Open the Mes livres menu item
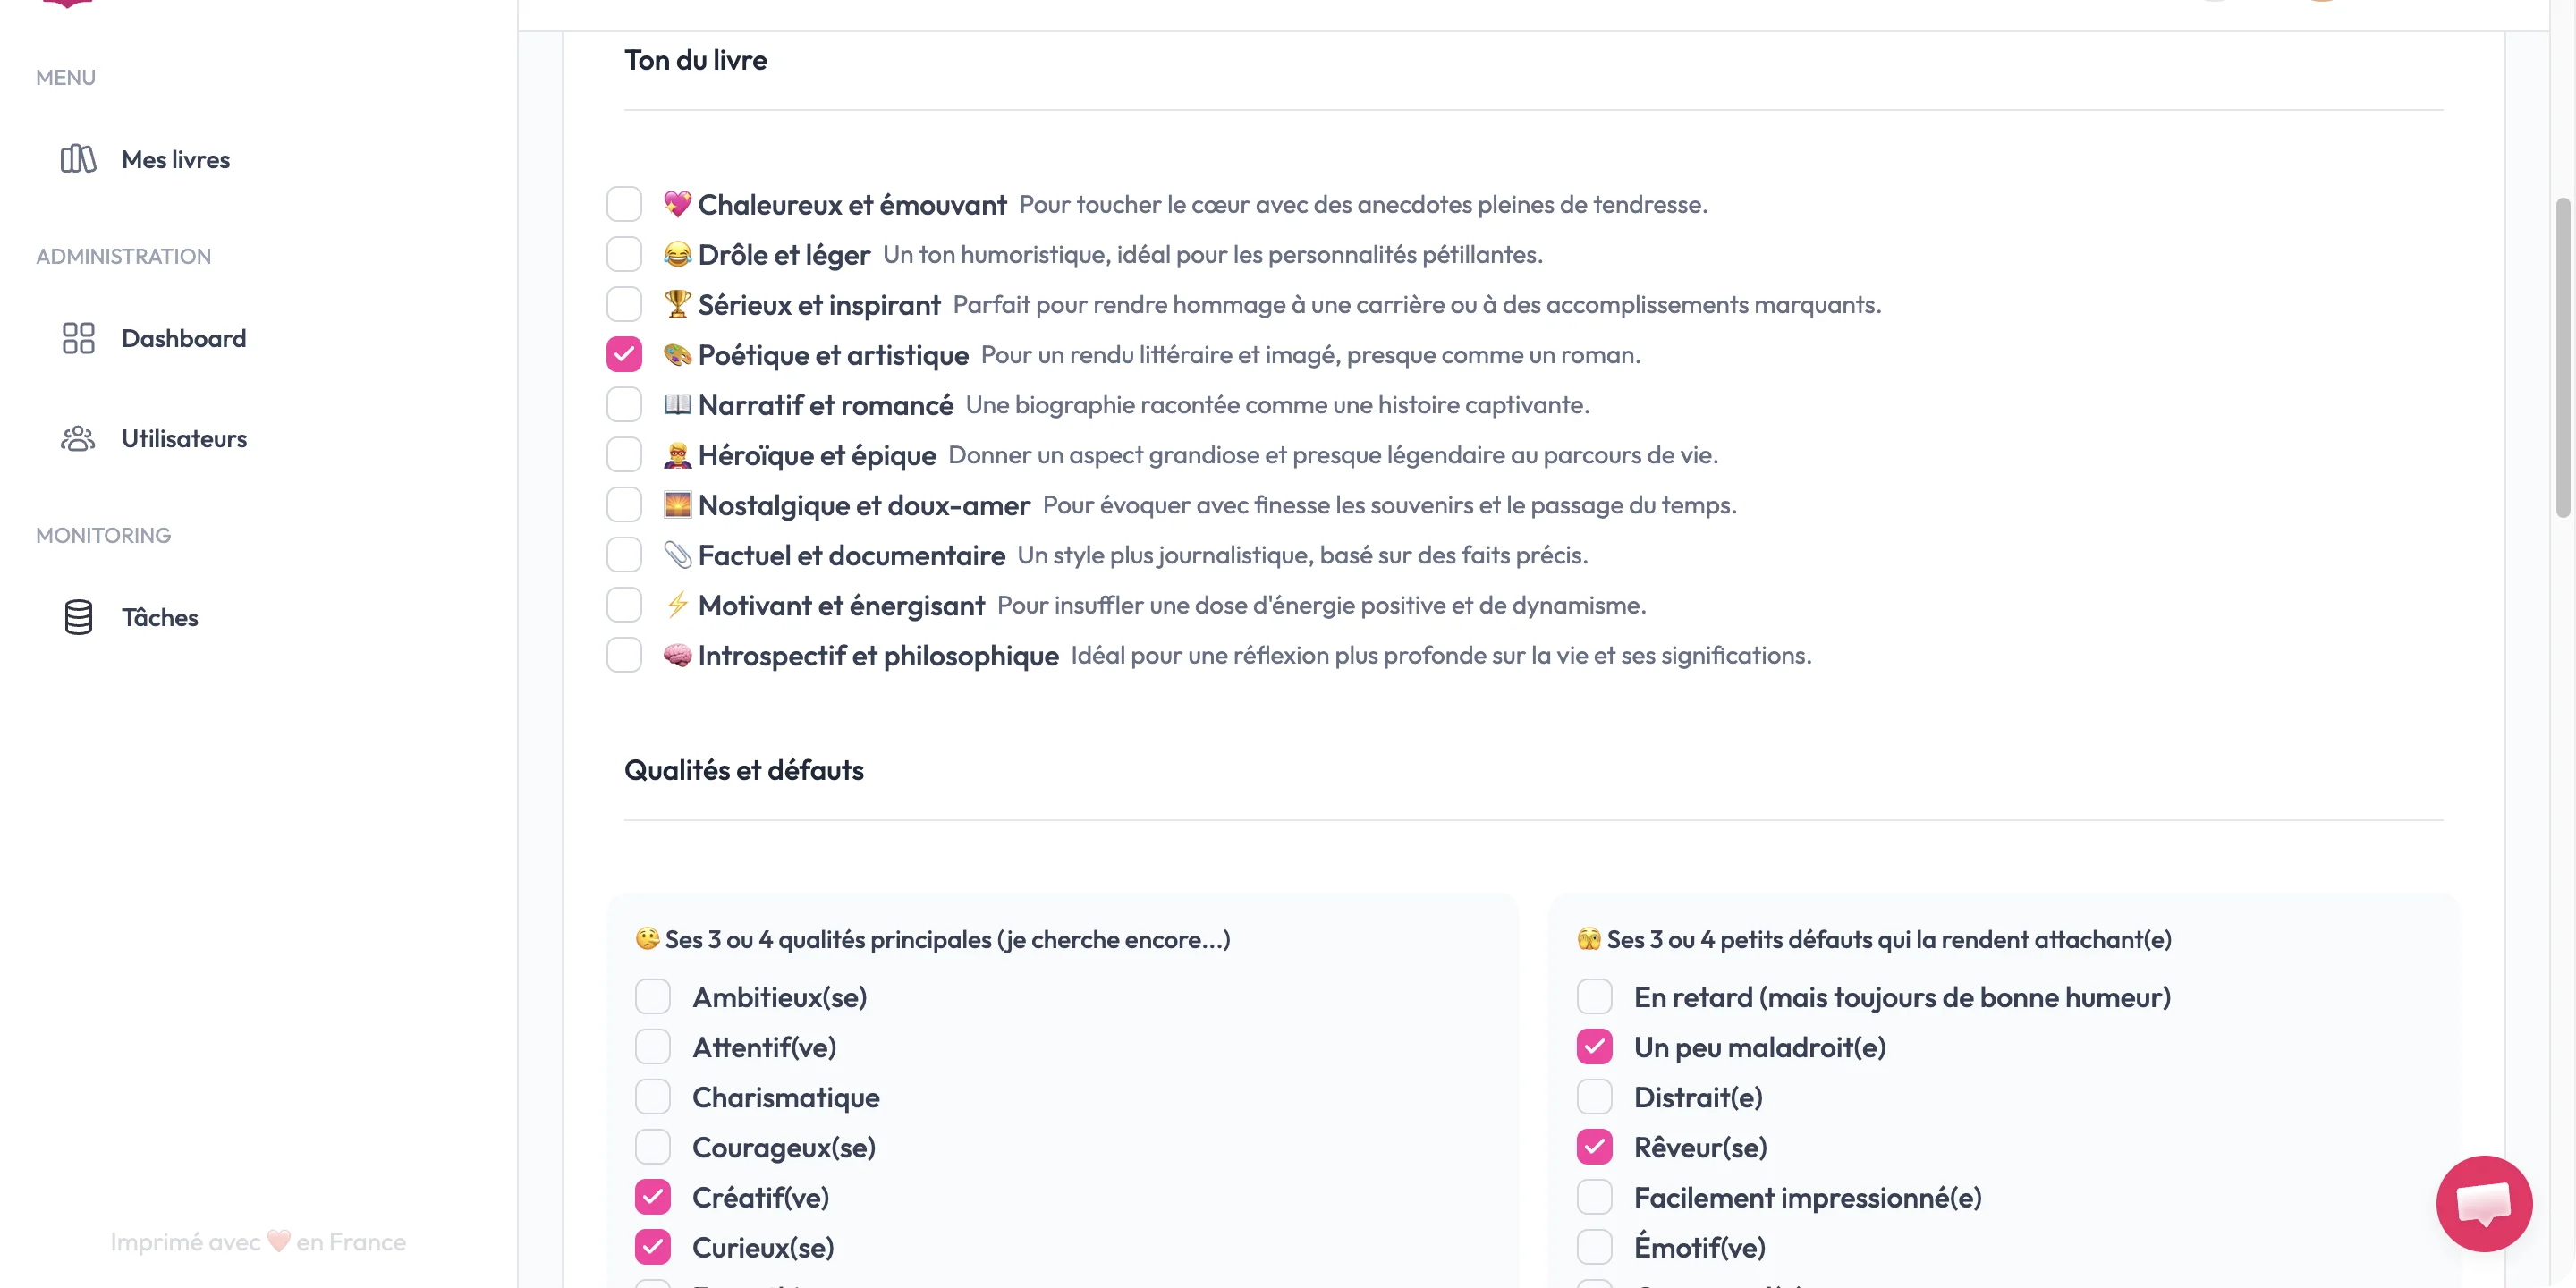Screen dimensions: 2576x1288 tap(176, 159)
